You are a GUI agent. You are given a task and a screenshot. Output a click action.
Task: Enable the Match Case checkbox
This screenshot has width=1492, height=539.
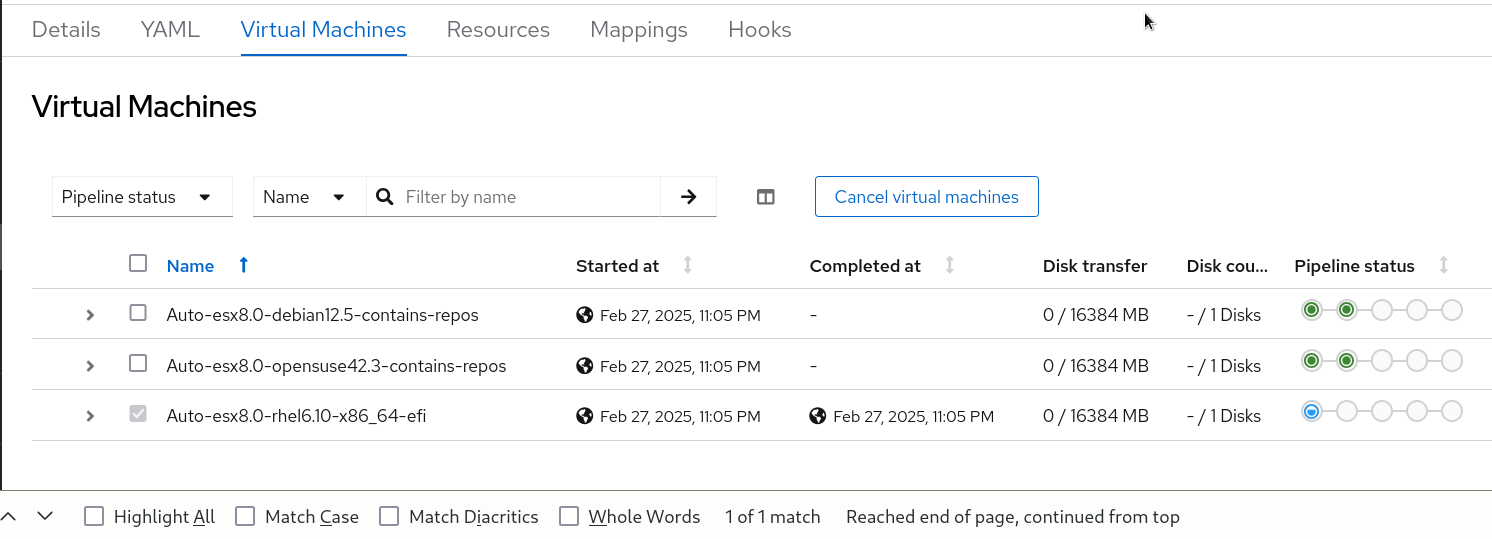coord(245,516)
